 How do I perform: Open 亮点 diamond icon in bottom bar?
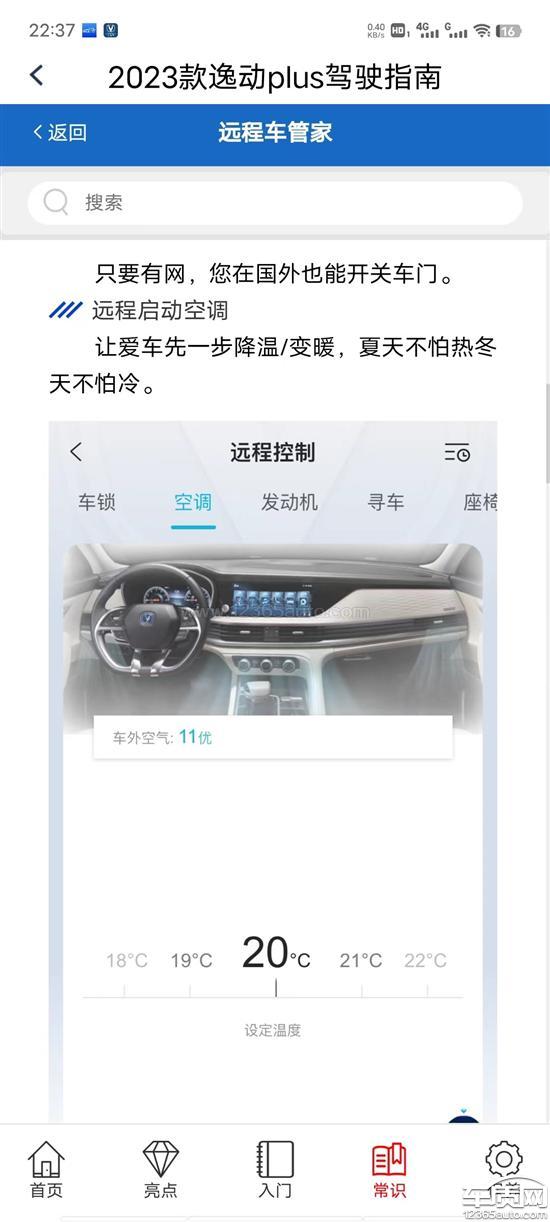[160, 1169]
